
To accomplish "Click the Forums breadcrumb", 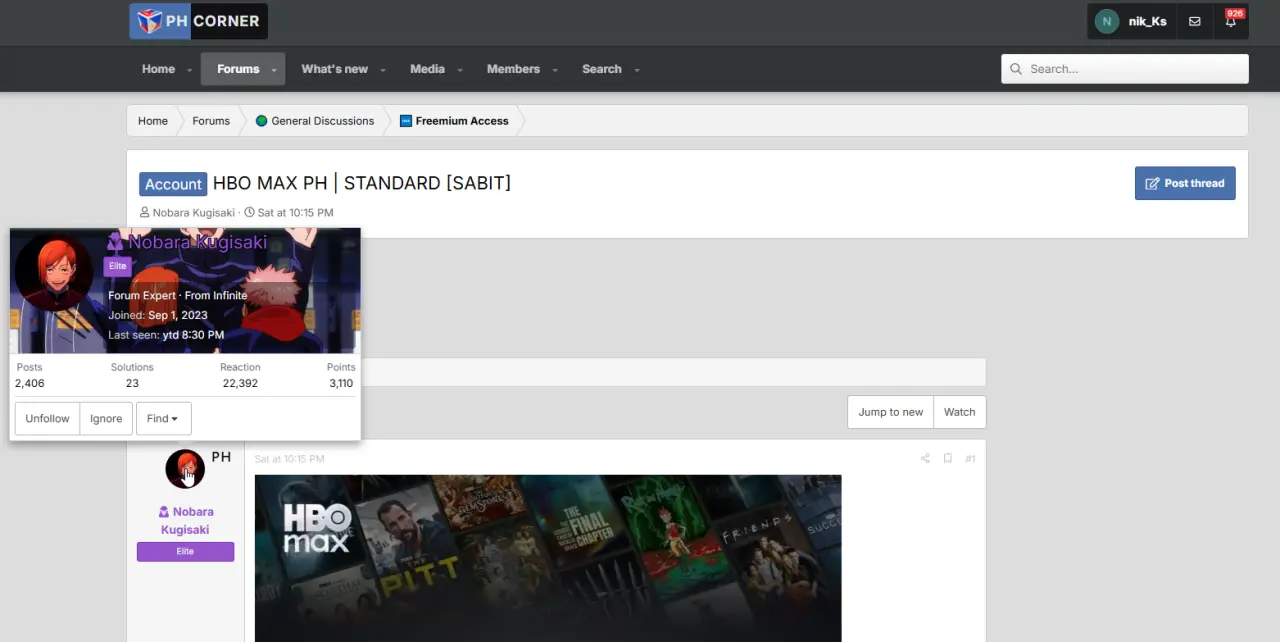I will pyautogui.click(x=211, y=121).
